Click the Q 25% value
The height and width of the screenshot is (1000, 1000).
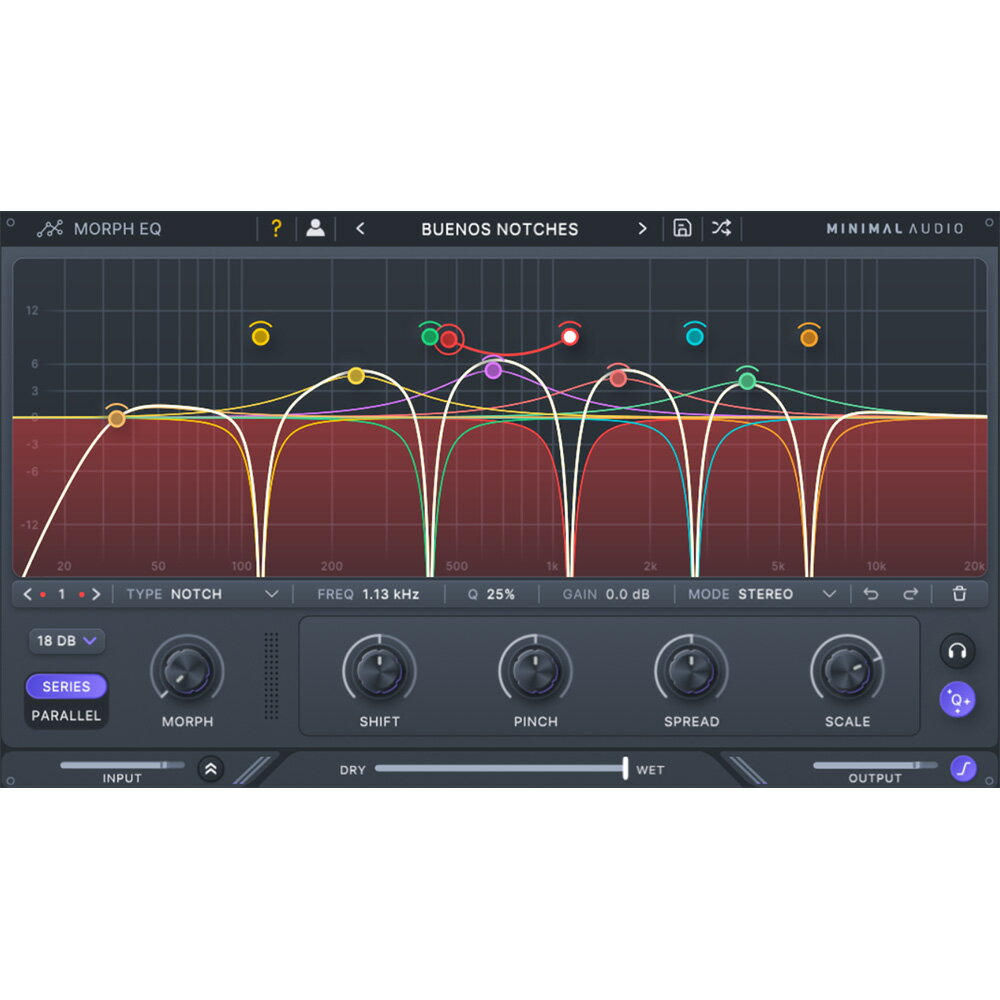click(501, 594)
